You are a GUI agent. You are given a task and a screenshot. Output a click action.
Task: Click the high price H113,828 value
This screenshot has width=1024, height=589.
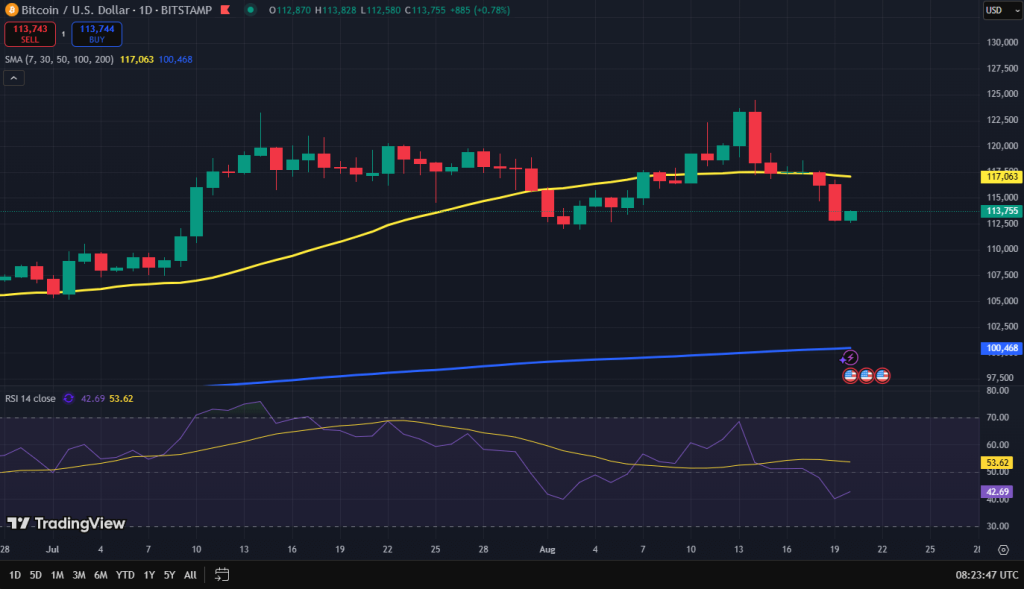click(336, 10)
